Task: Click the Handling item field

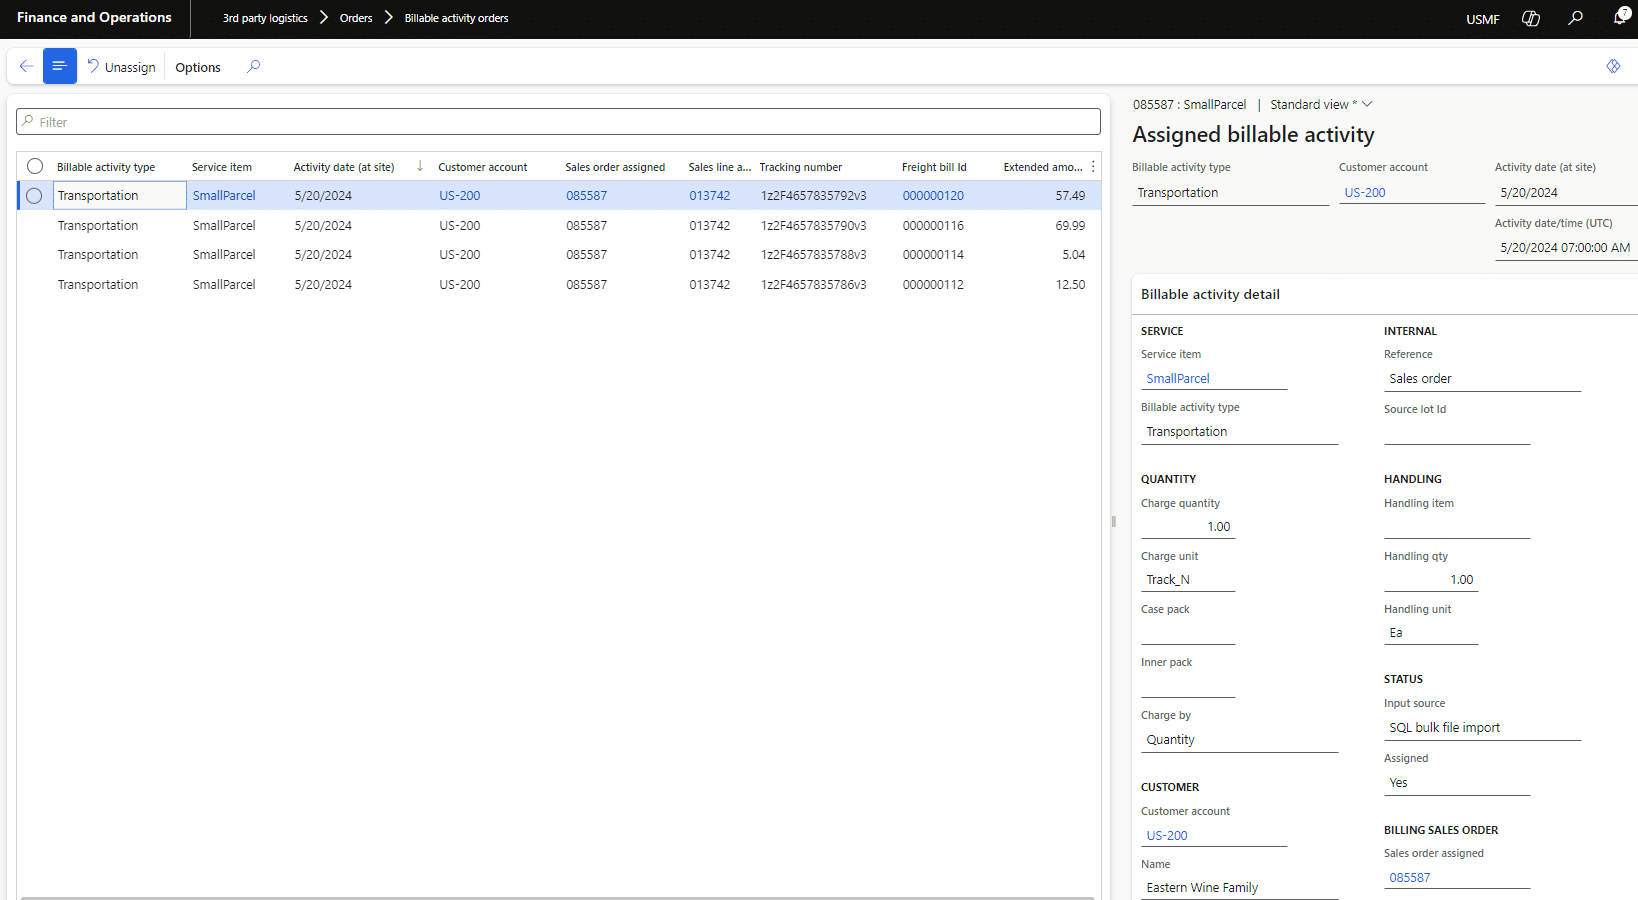Action: click(x=1457, y=527)
